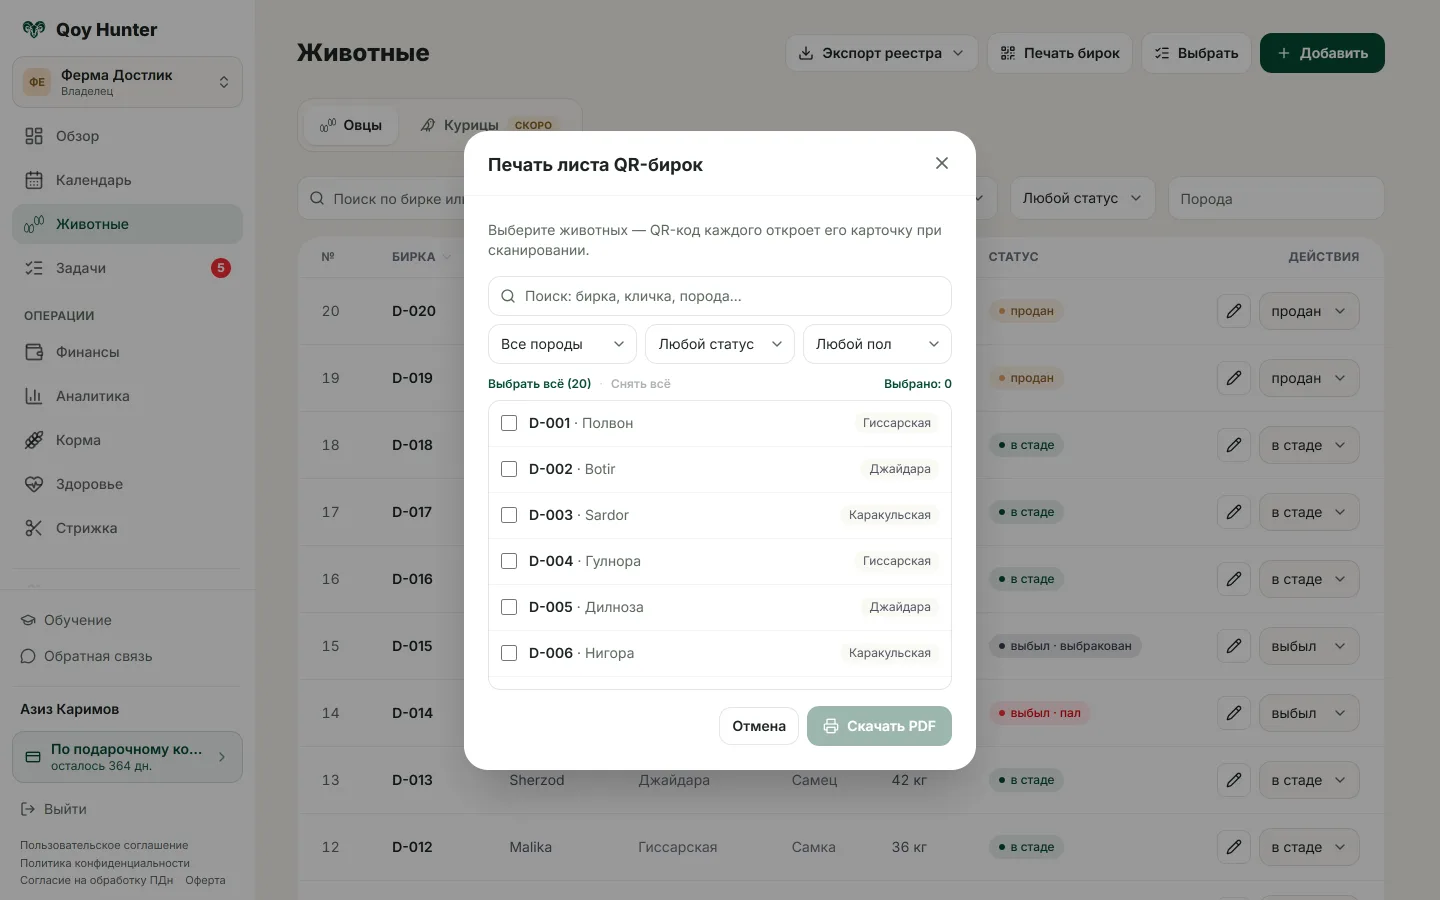Click the Порода filter input field
Viewport: 1440px width, 900px height.
pos(1276,198)
